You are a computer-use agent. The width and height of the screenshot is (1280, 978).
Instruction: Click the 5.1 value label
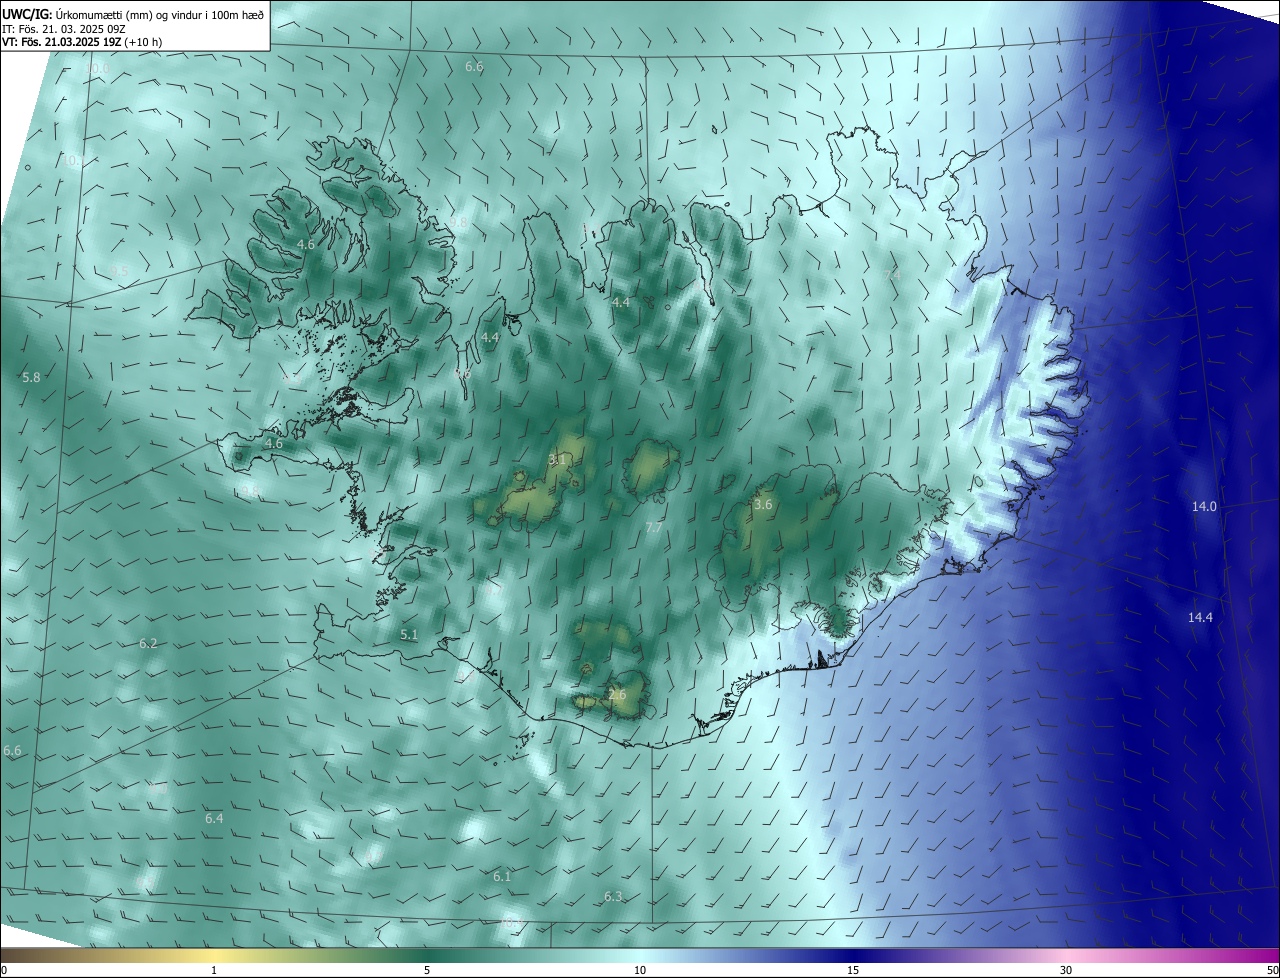point(409,635)
